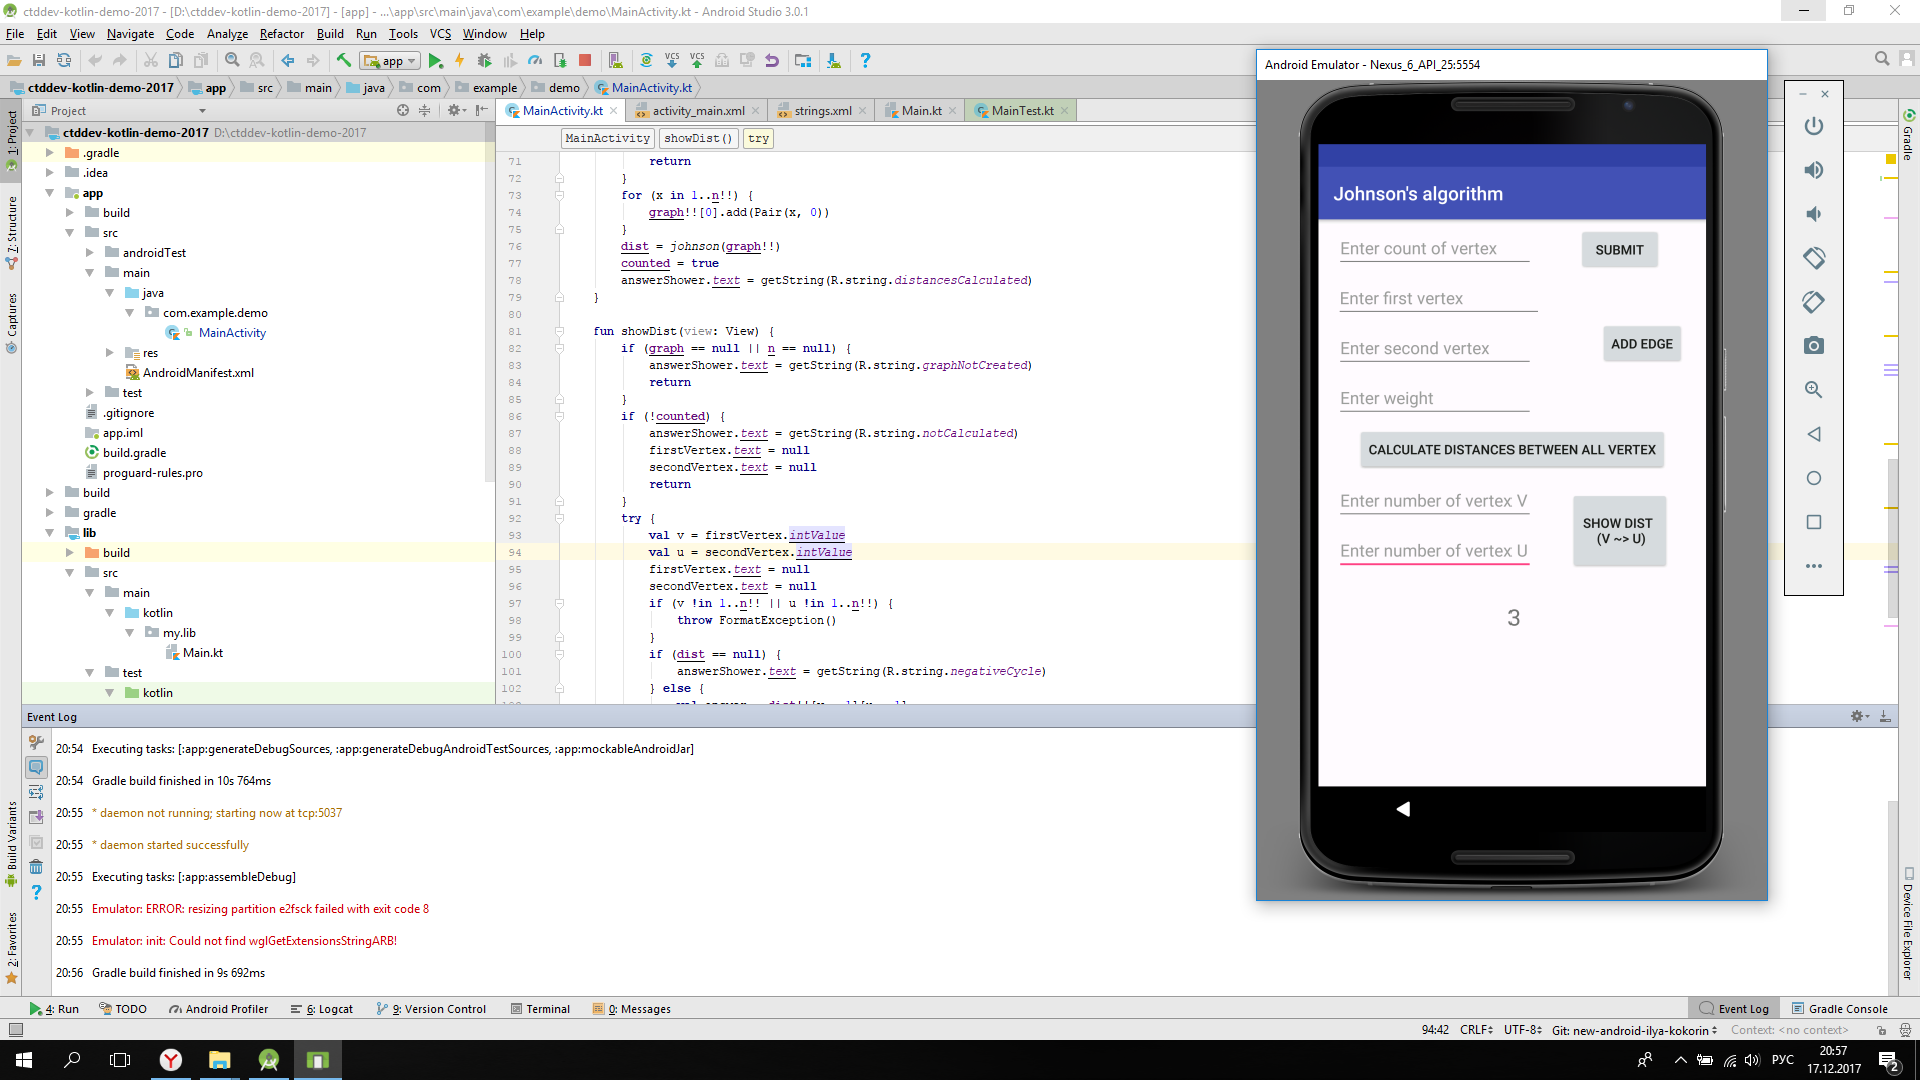Viewport: 1920px width, 1080px height.
Task: Take an emulator screenshot with the camera icon
Action: click(x=1813, y=346)
